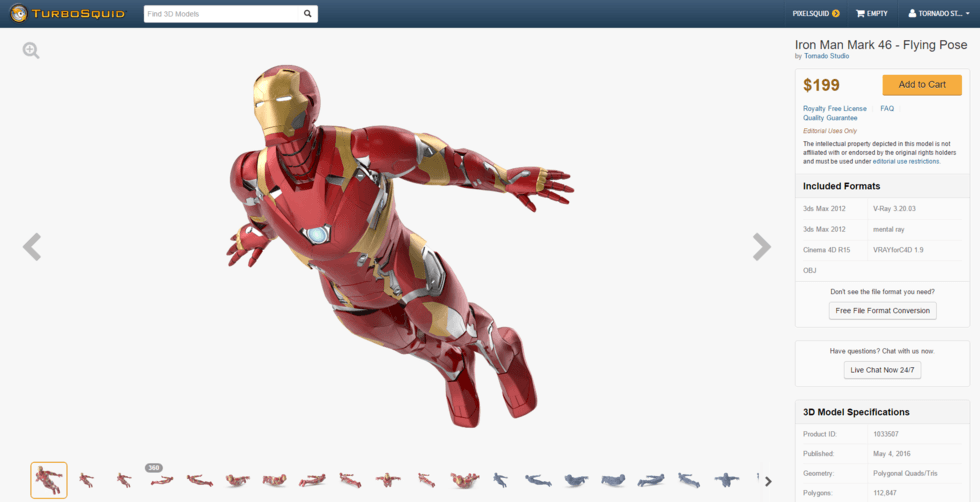Image resolution: width=980 pixels, height=502 pixels.
Task: Click the search magnifier button
Action: coord(308,14)
